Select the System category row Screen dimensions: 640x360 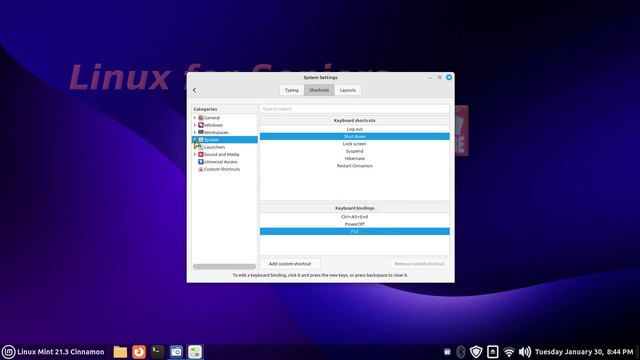click(x=225, y=140)
